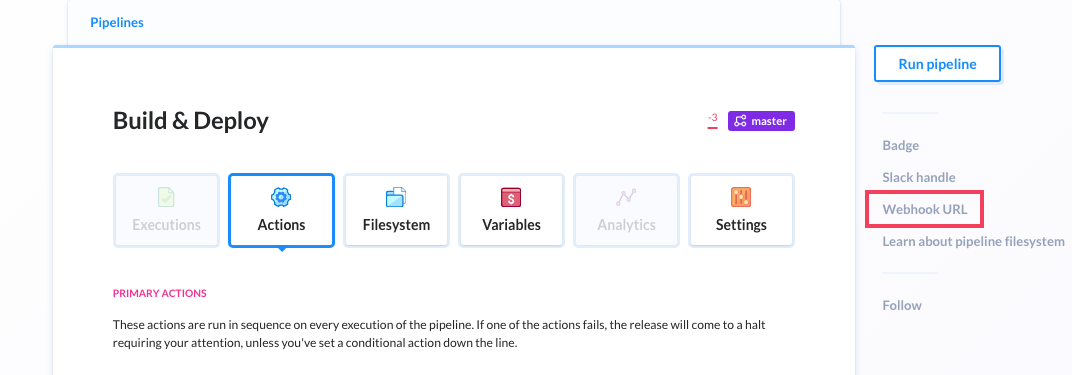Image resolution: width=1072 pixels, height=375 pixels.
Task: Switch to the Variables tab label
Action: point(511,225)
